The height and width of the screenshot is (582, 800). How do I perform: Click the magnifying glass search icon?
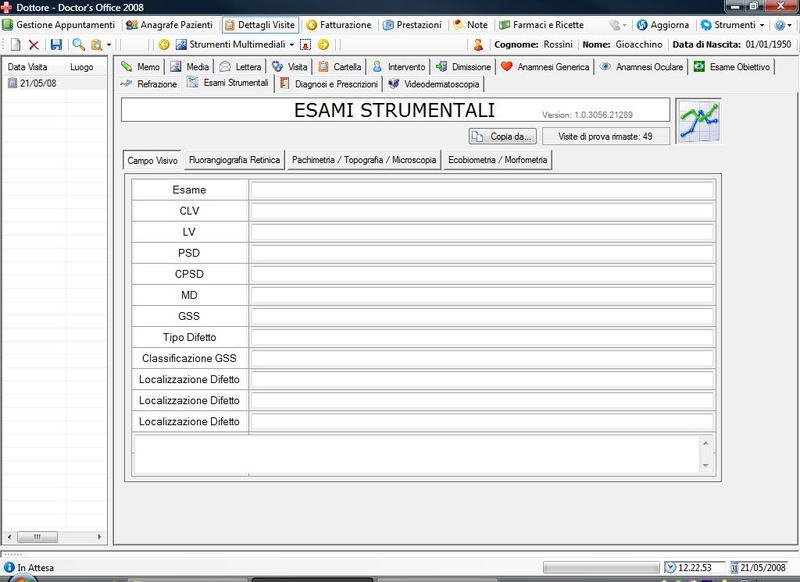point(79,45)
